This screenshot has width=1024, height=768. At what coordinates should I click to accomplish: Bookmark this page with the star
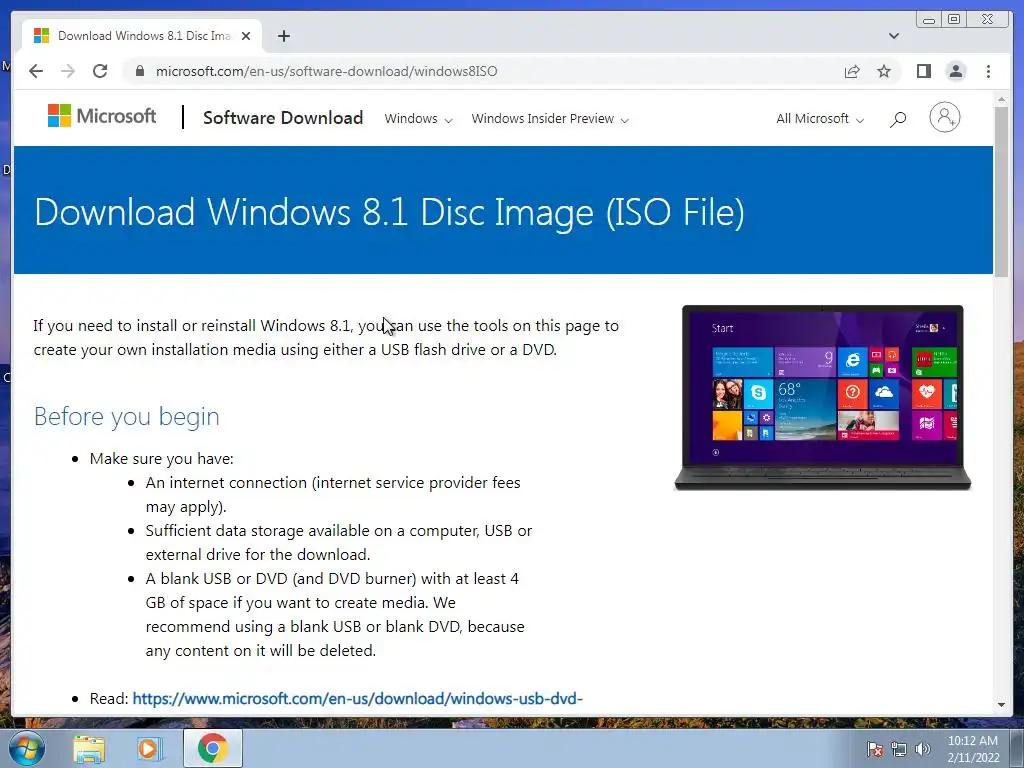(884, 71)
